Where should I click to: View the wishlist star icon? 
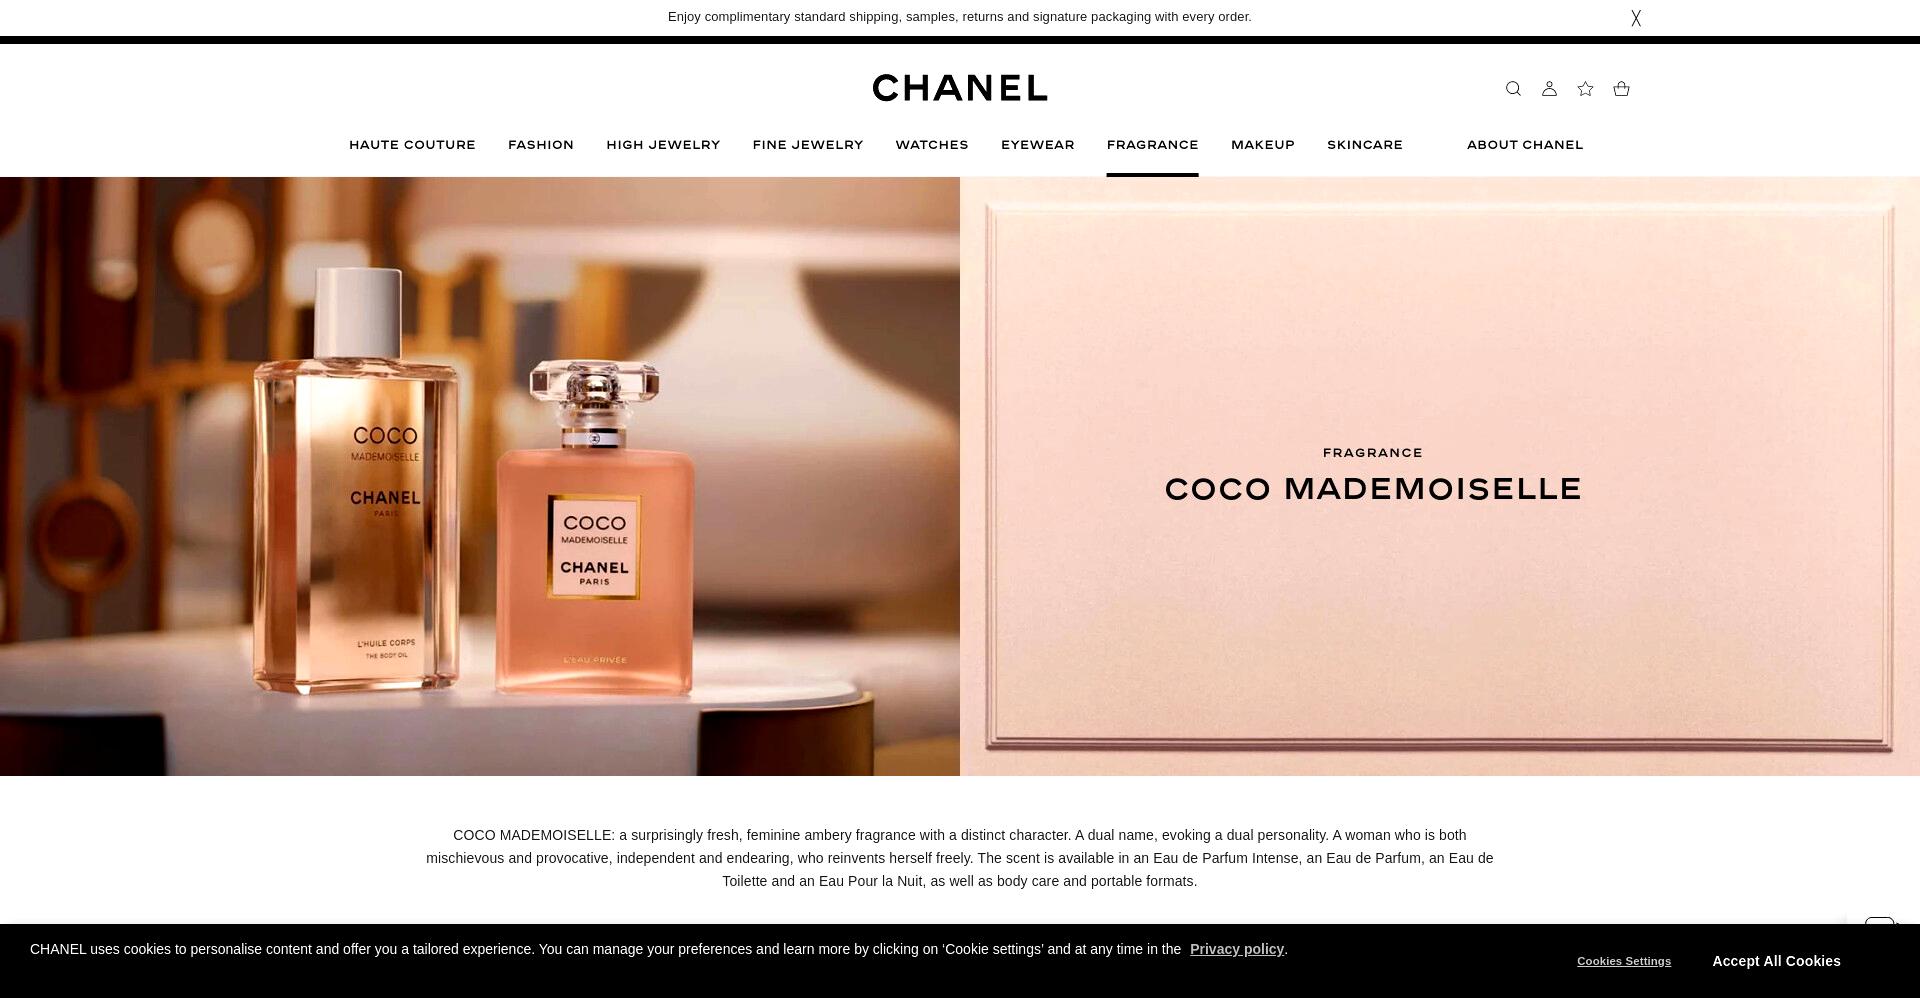click(x=1585, y=89)
